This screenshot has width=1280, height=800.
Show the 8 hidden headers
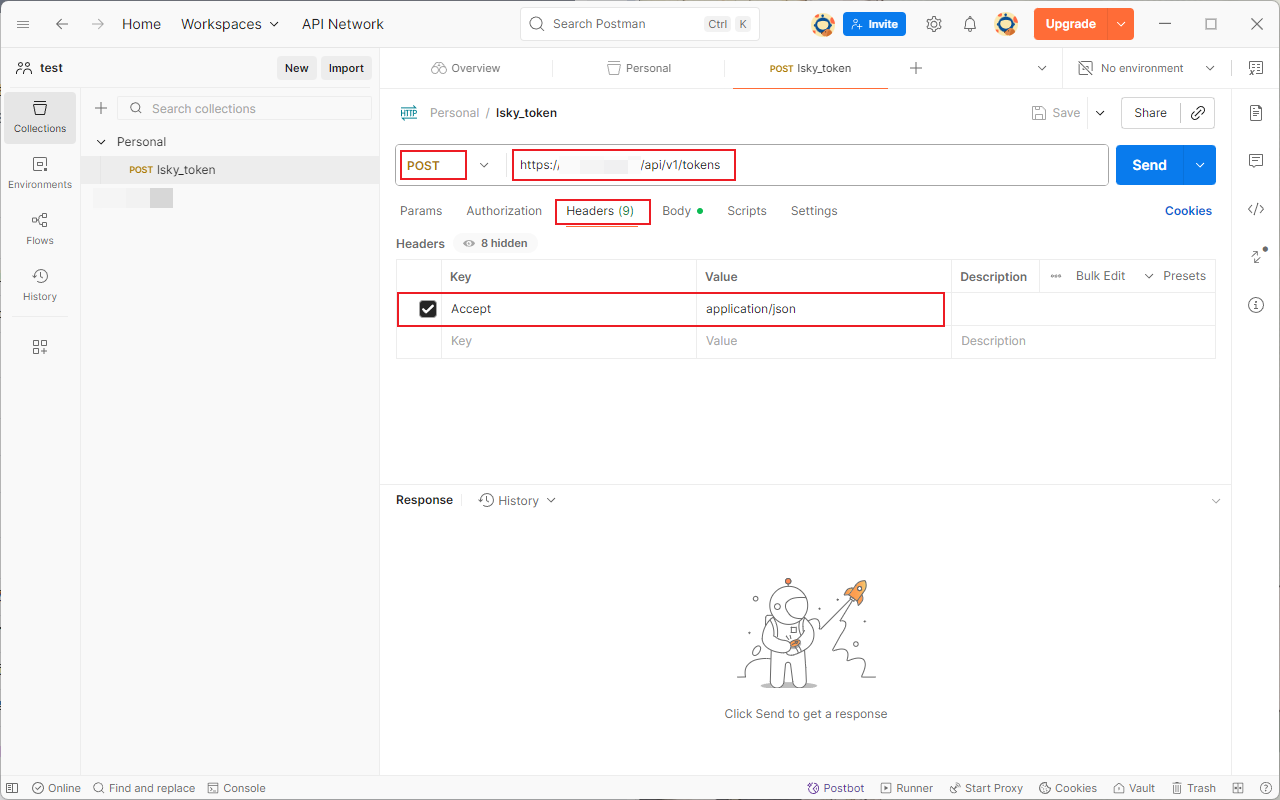coord(495,243)
